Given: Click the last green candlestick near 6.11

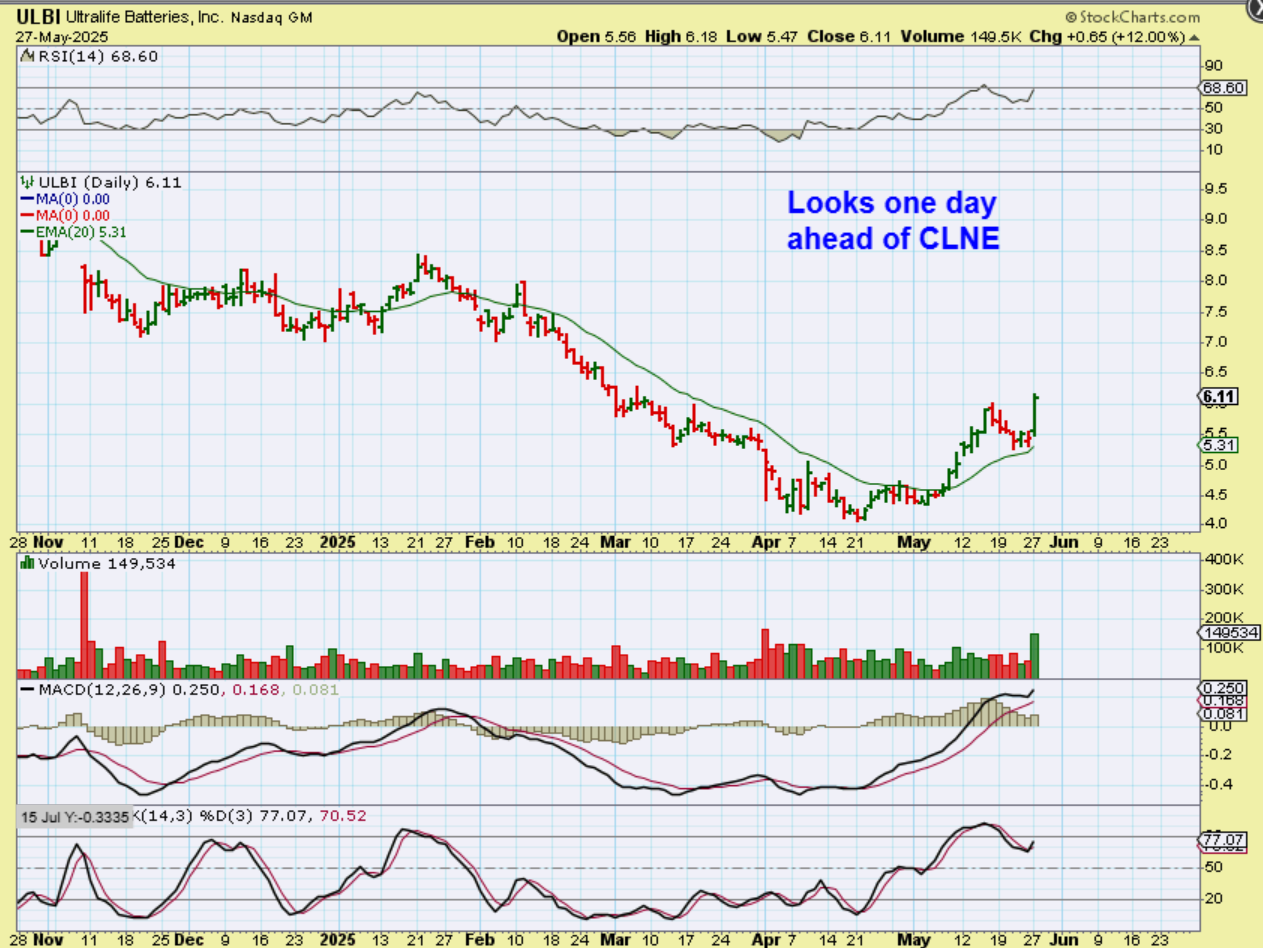Looking at the screenshot, I should (x=1035, y=415).
